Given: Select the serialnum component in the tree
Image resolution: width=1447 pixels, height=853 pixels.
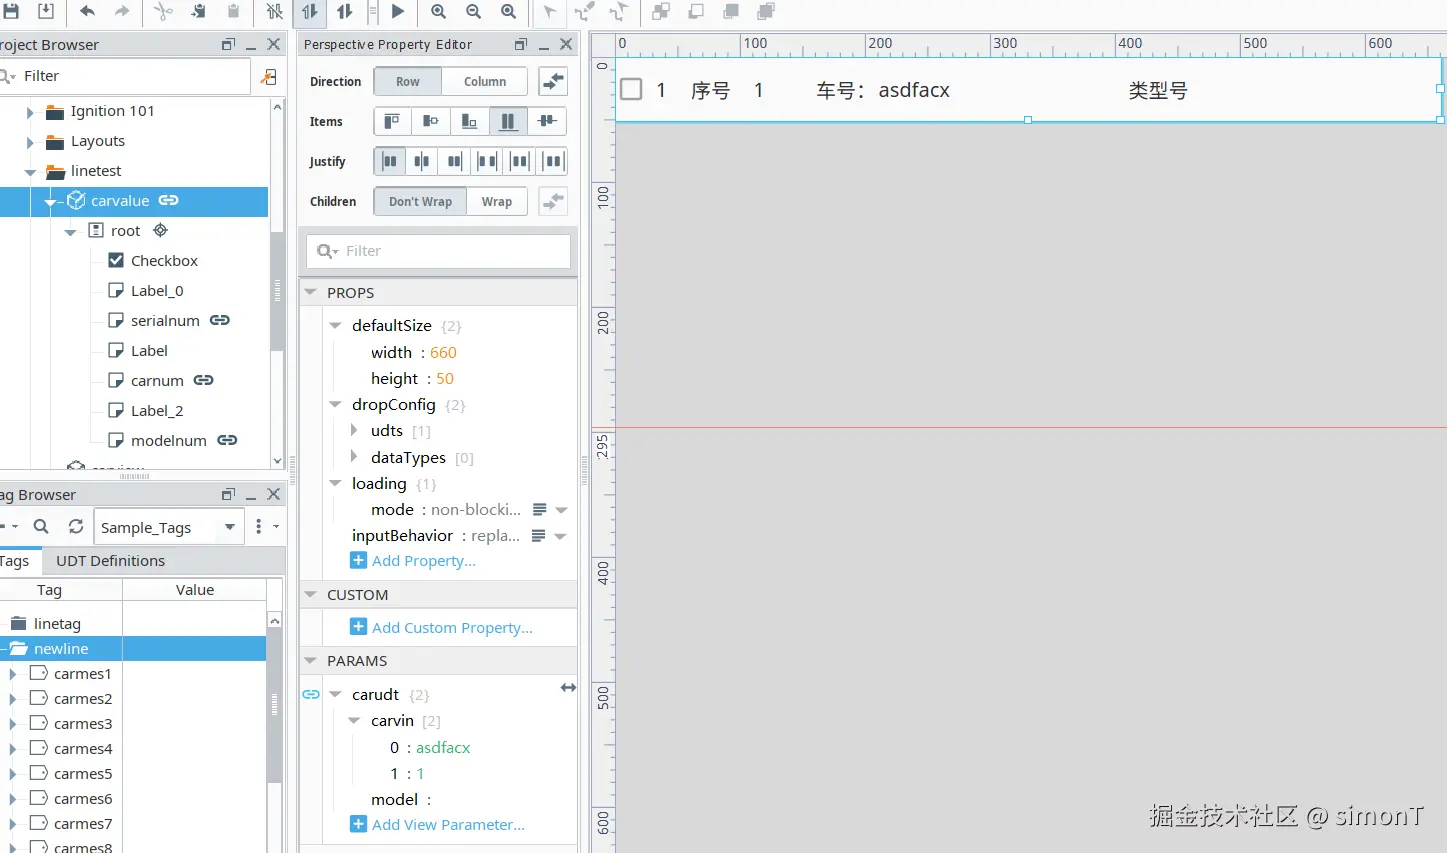Looking at the screenshot, I should coord(165,321).
